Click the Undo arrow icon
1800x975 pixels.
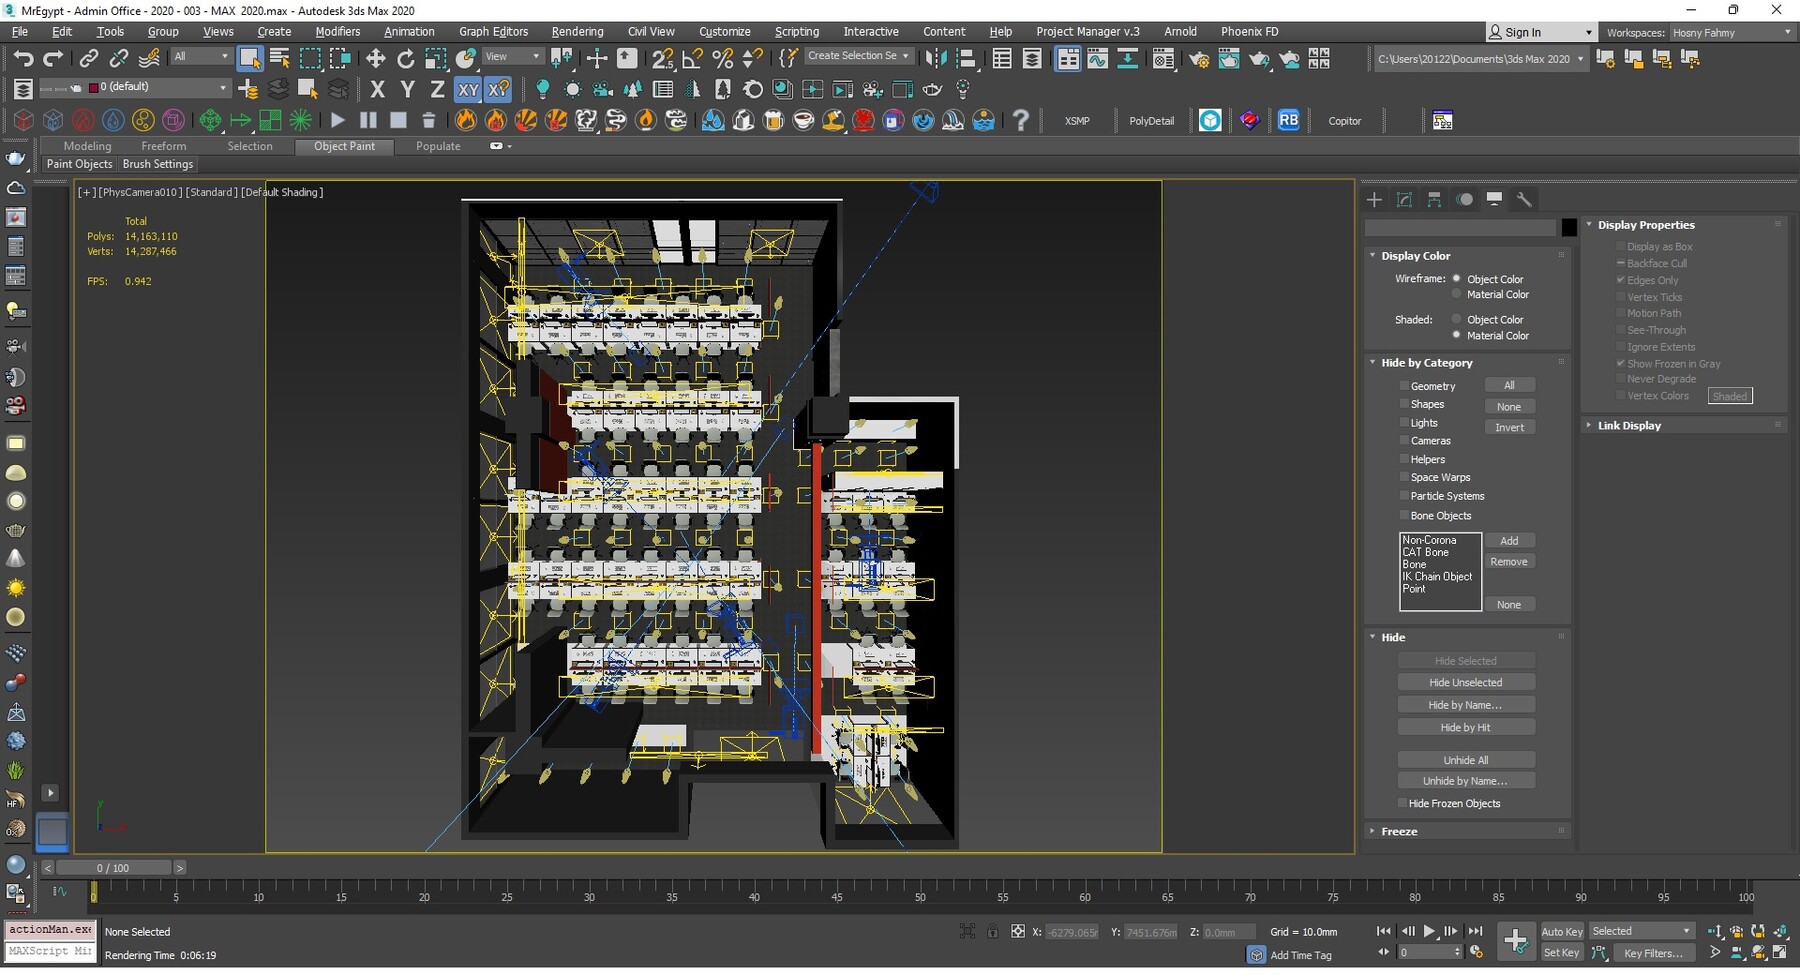pos(23,59)
